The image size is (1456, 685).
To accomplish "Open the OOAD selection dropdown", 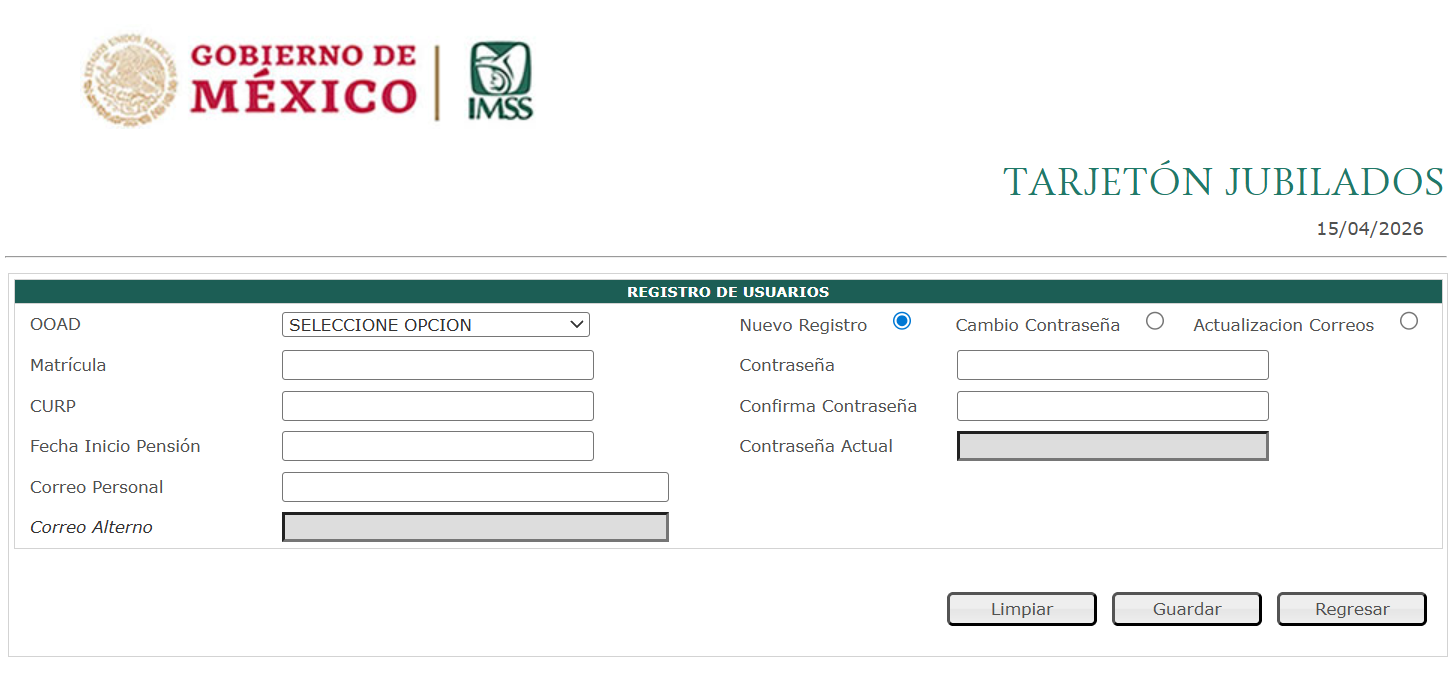I will [x=435, y=324].
